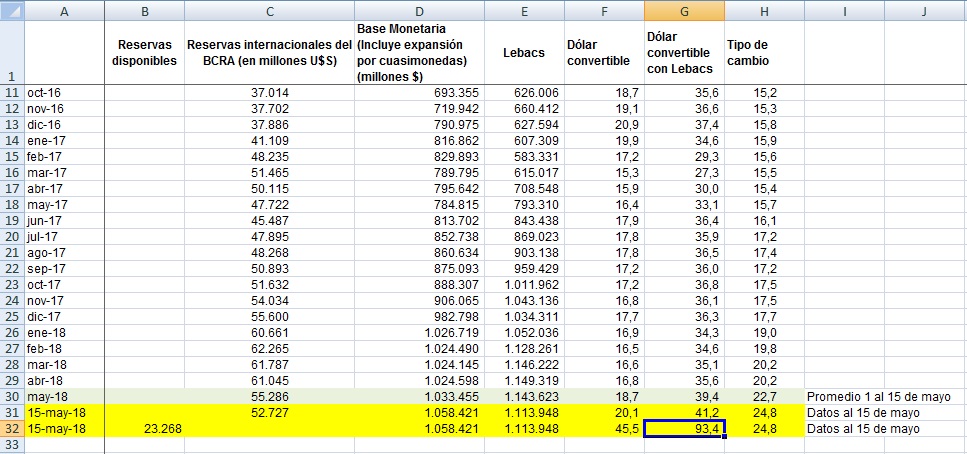The height and width of the screenshot is (454, 967).
Task: Select the oct-16 date cell
Action: coord(64,93)
